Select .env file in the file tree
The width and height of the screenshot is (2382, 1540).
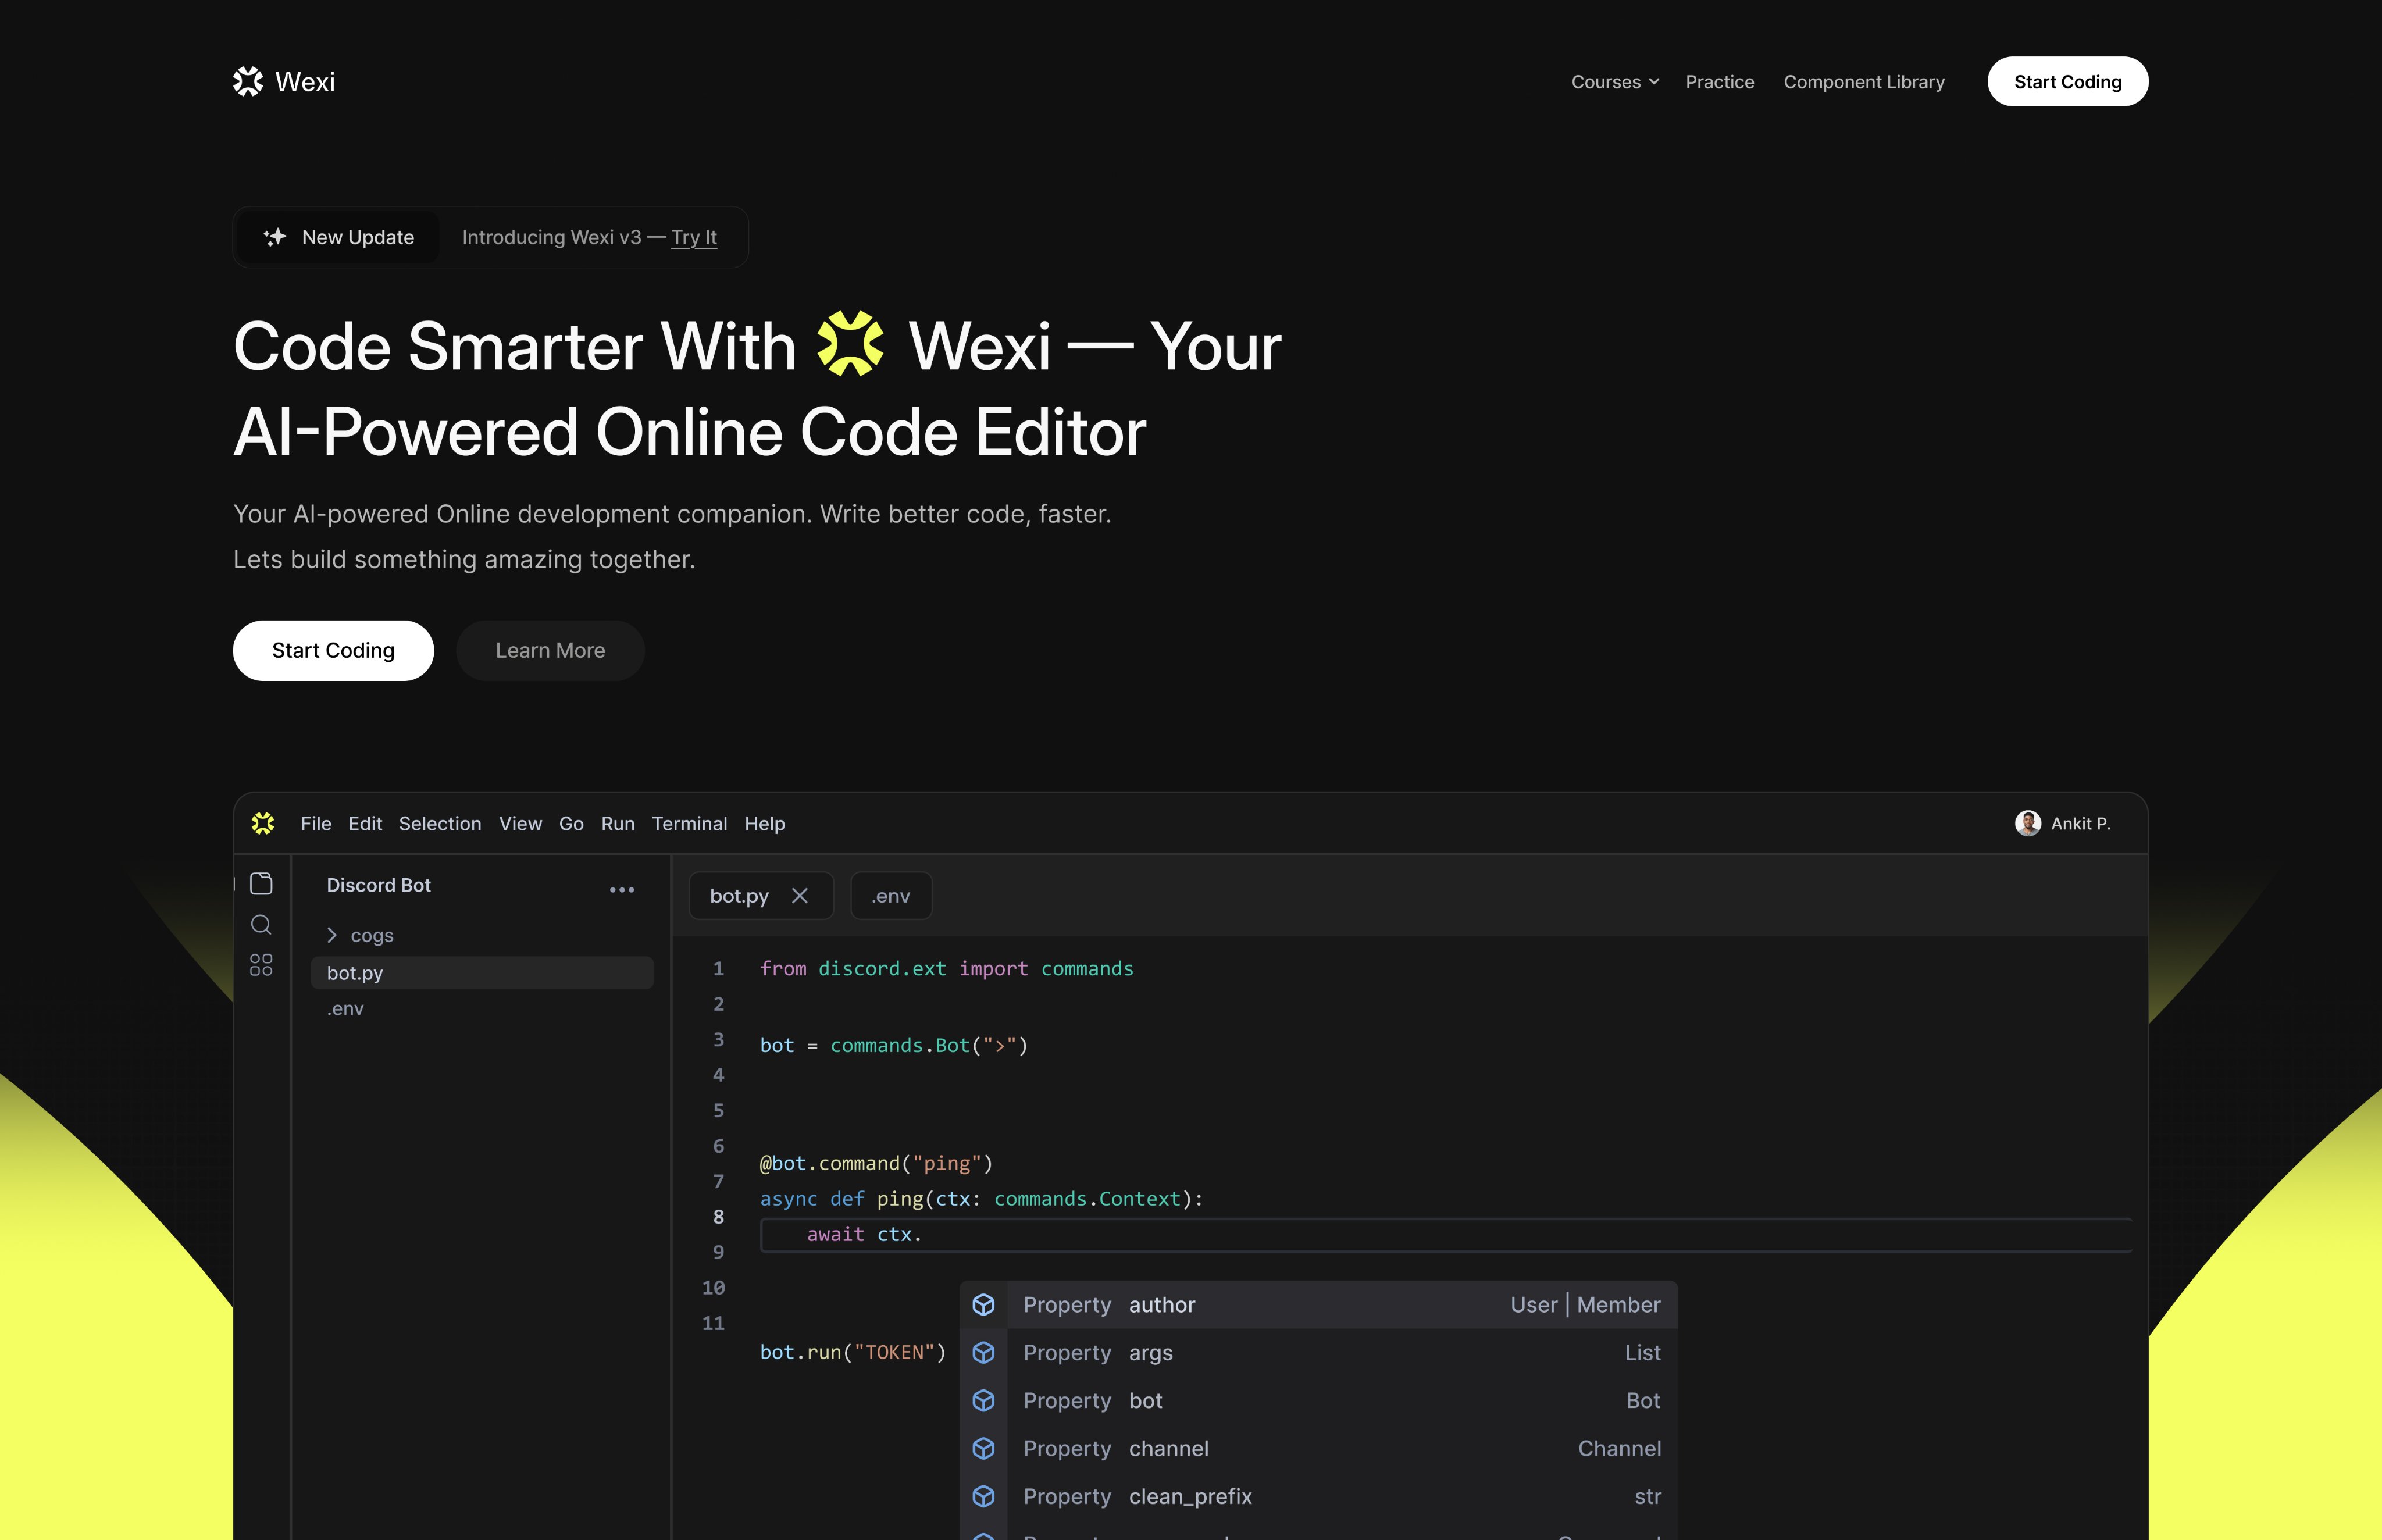pos(346,1009)
